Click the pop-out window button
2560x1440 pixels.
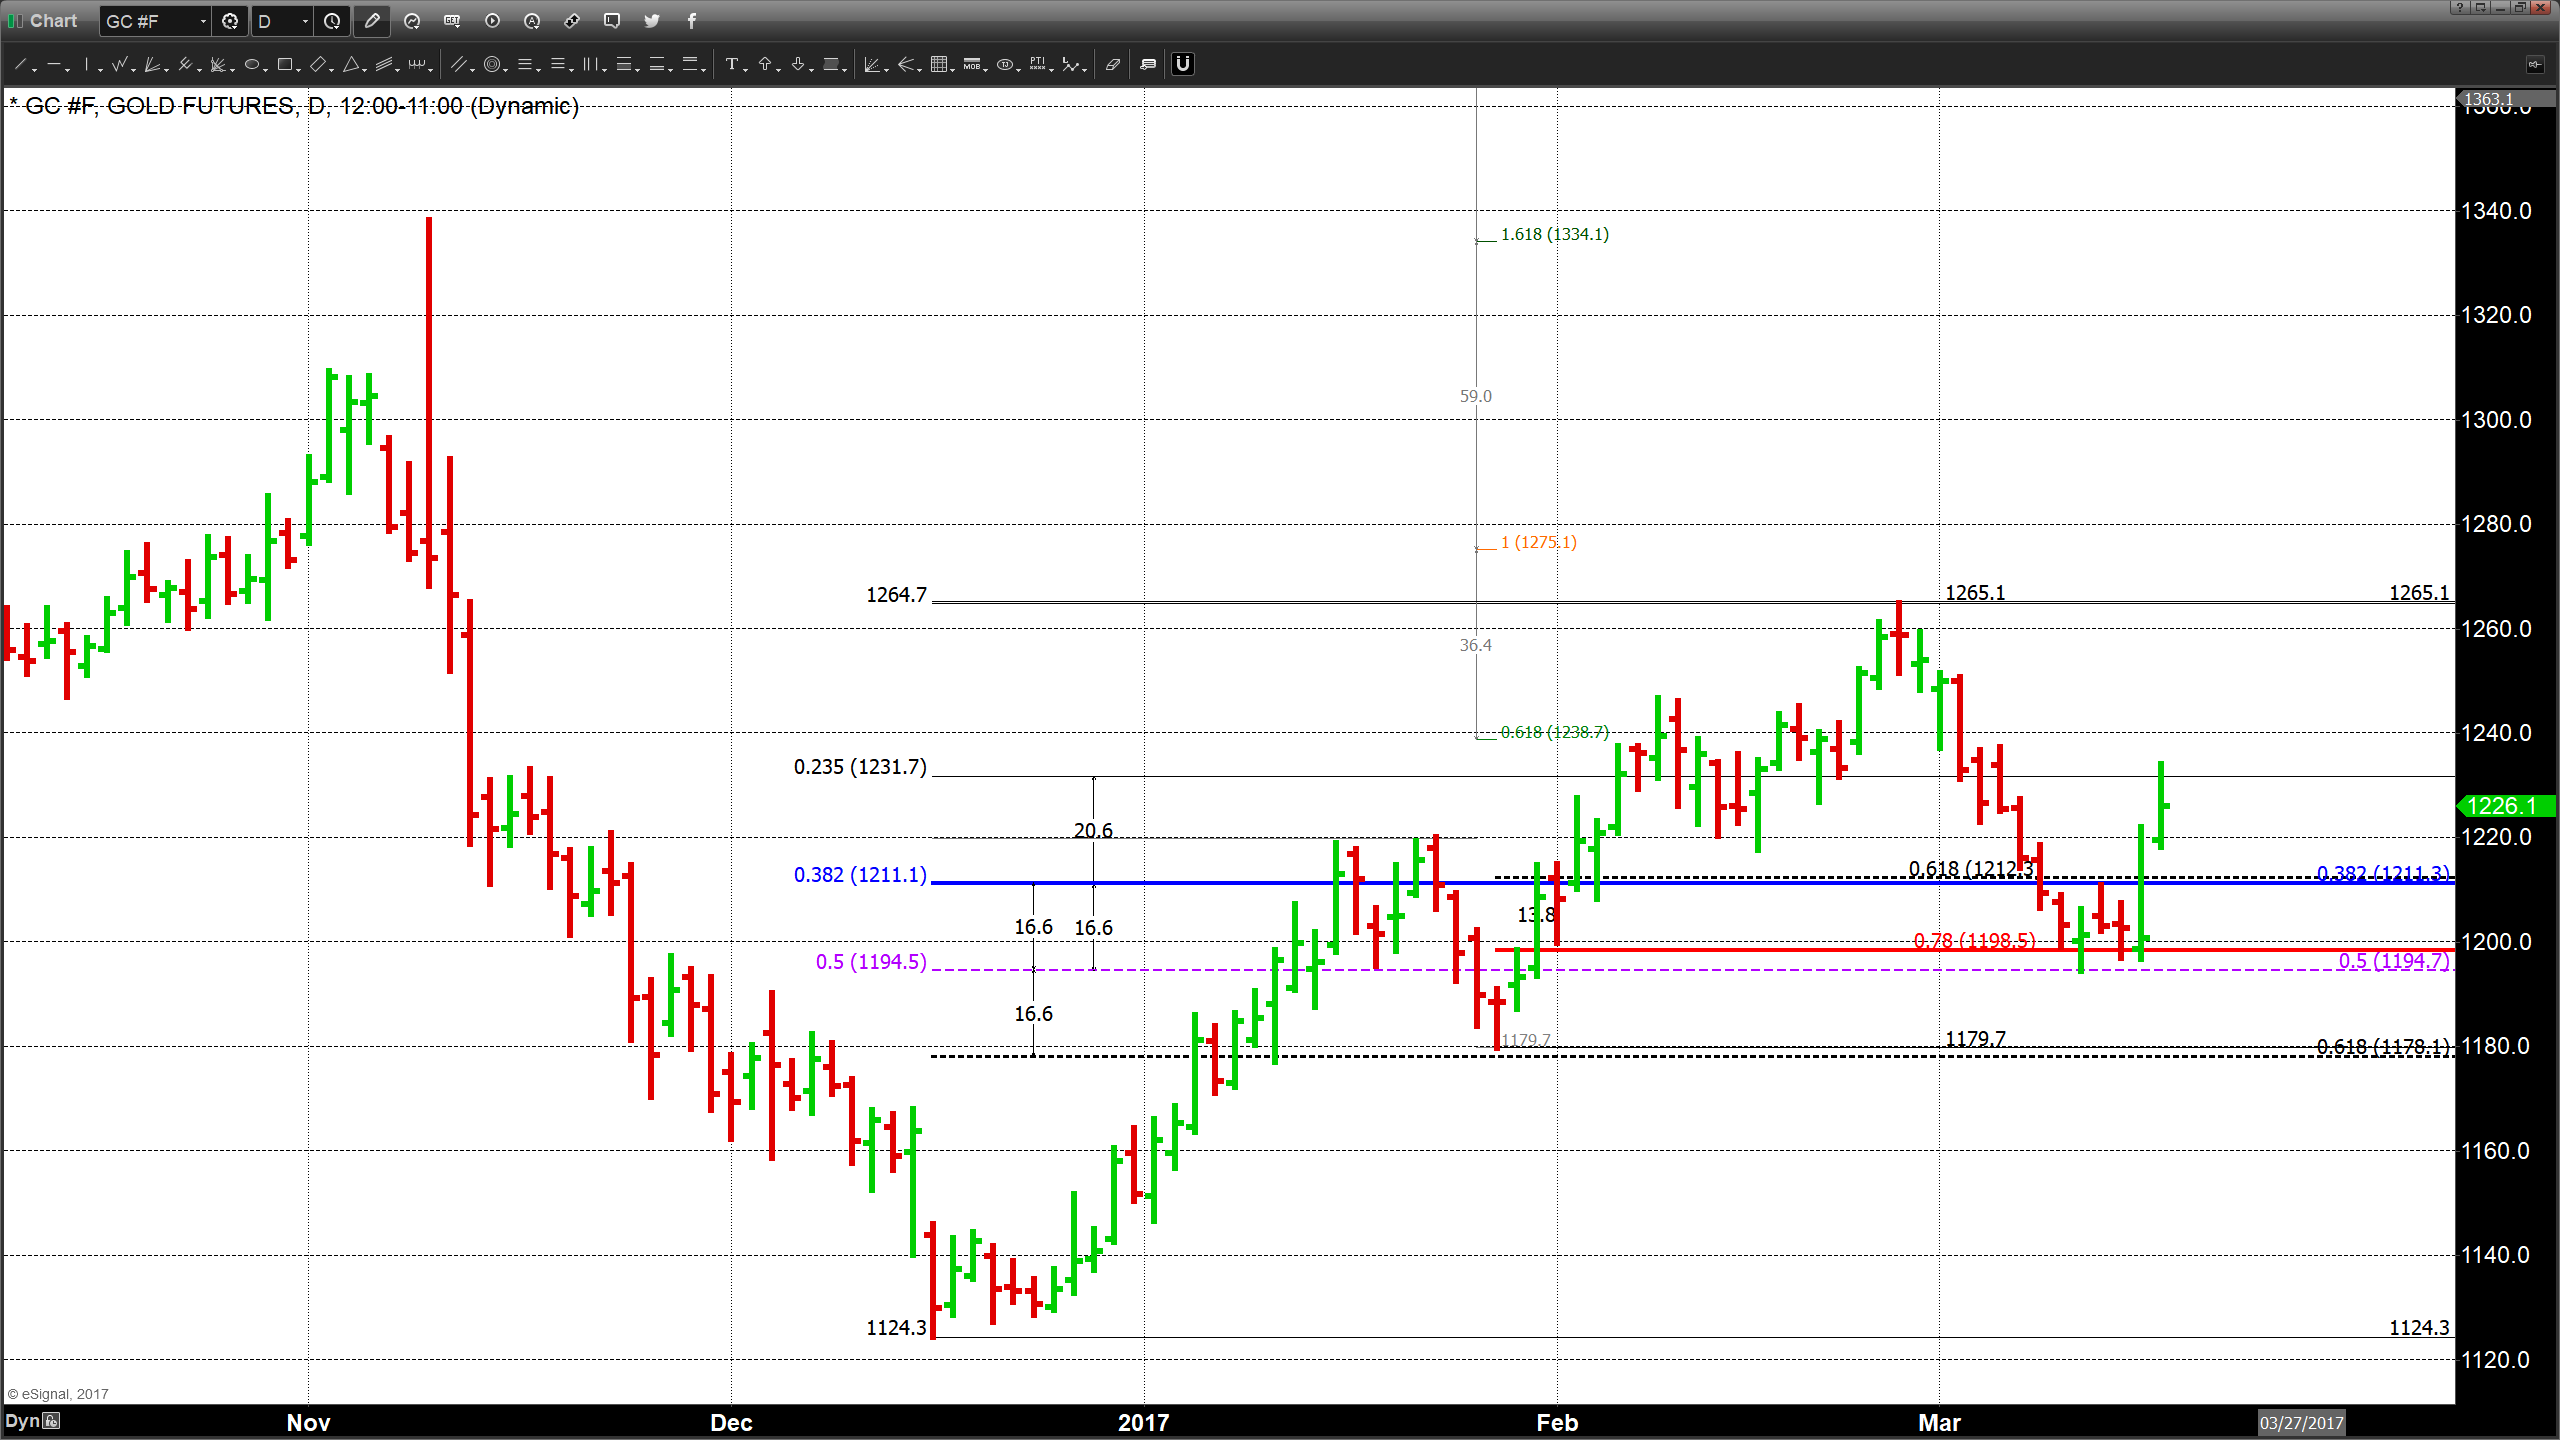click(2480, 8)
